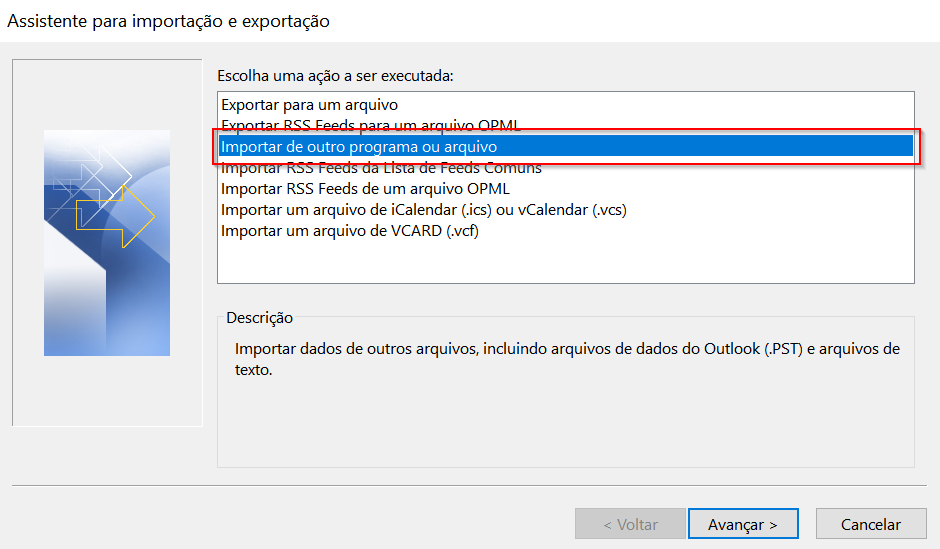Cancel the import and export wizard

click(x=870, y=524)
